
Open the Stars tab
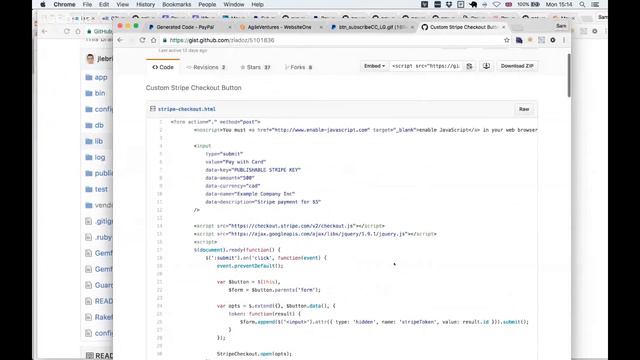pyautogui.click(x=255, y=67)
